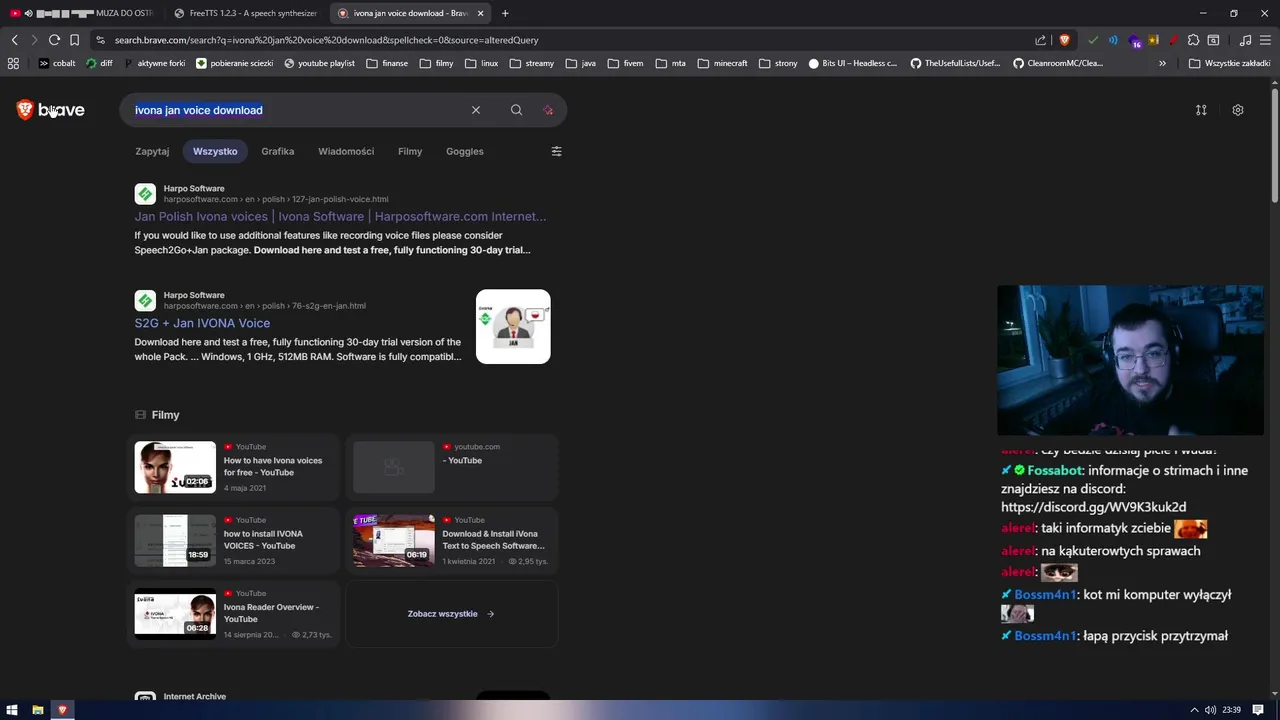
Task: Expand hidden system tray icons chevron
Action: [1194, 710]
